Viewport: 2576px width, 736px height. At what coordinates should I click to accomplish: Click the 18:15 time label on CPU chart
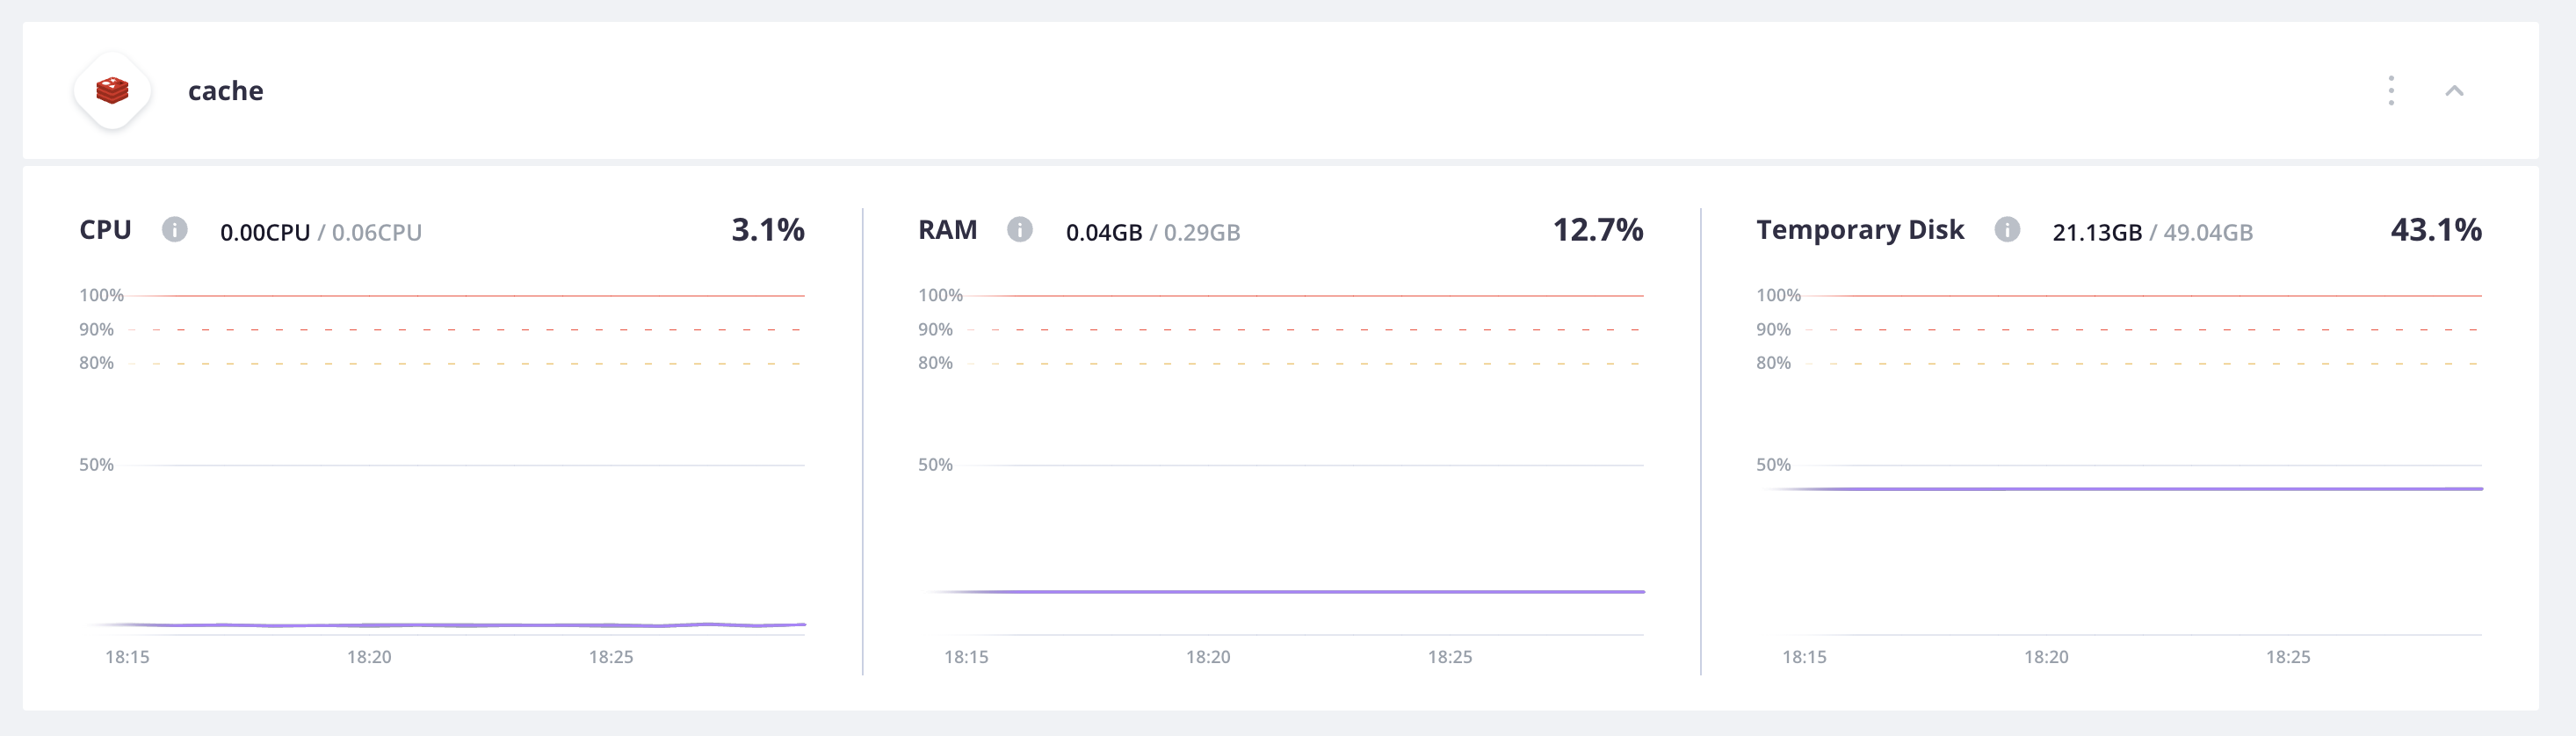127,657
